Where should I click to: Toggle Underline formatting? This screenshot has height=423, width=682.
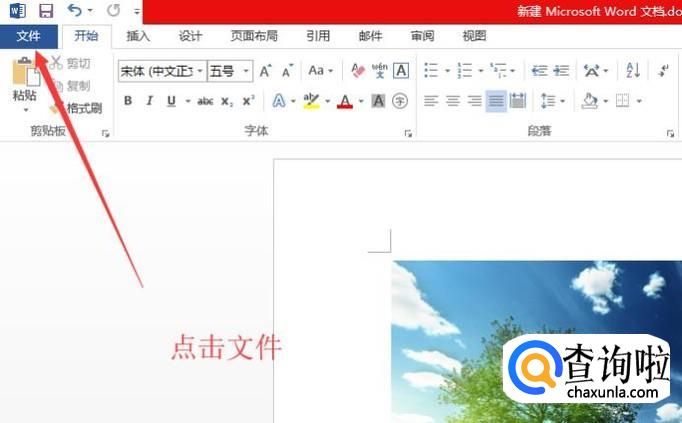pos(172,101)
